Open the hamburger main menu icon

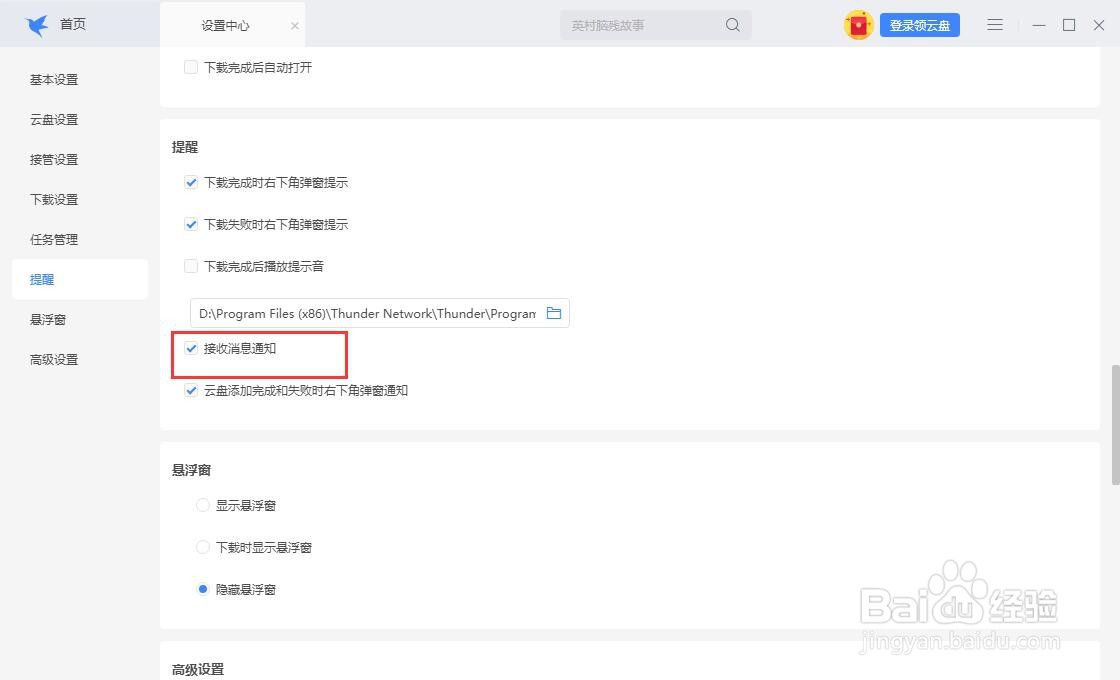coord(995,25)
